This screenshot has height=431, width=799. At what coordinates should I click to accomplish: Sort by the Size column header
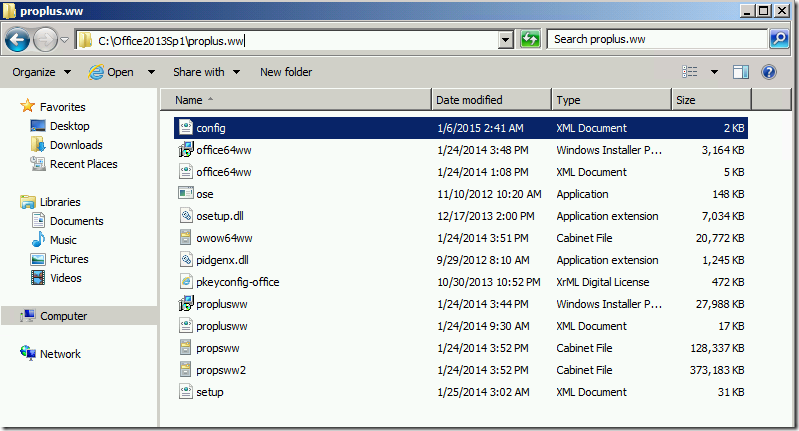(x=712, y=100)
